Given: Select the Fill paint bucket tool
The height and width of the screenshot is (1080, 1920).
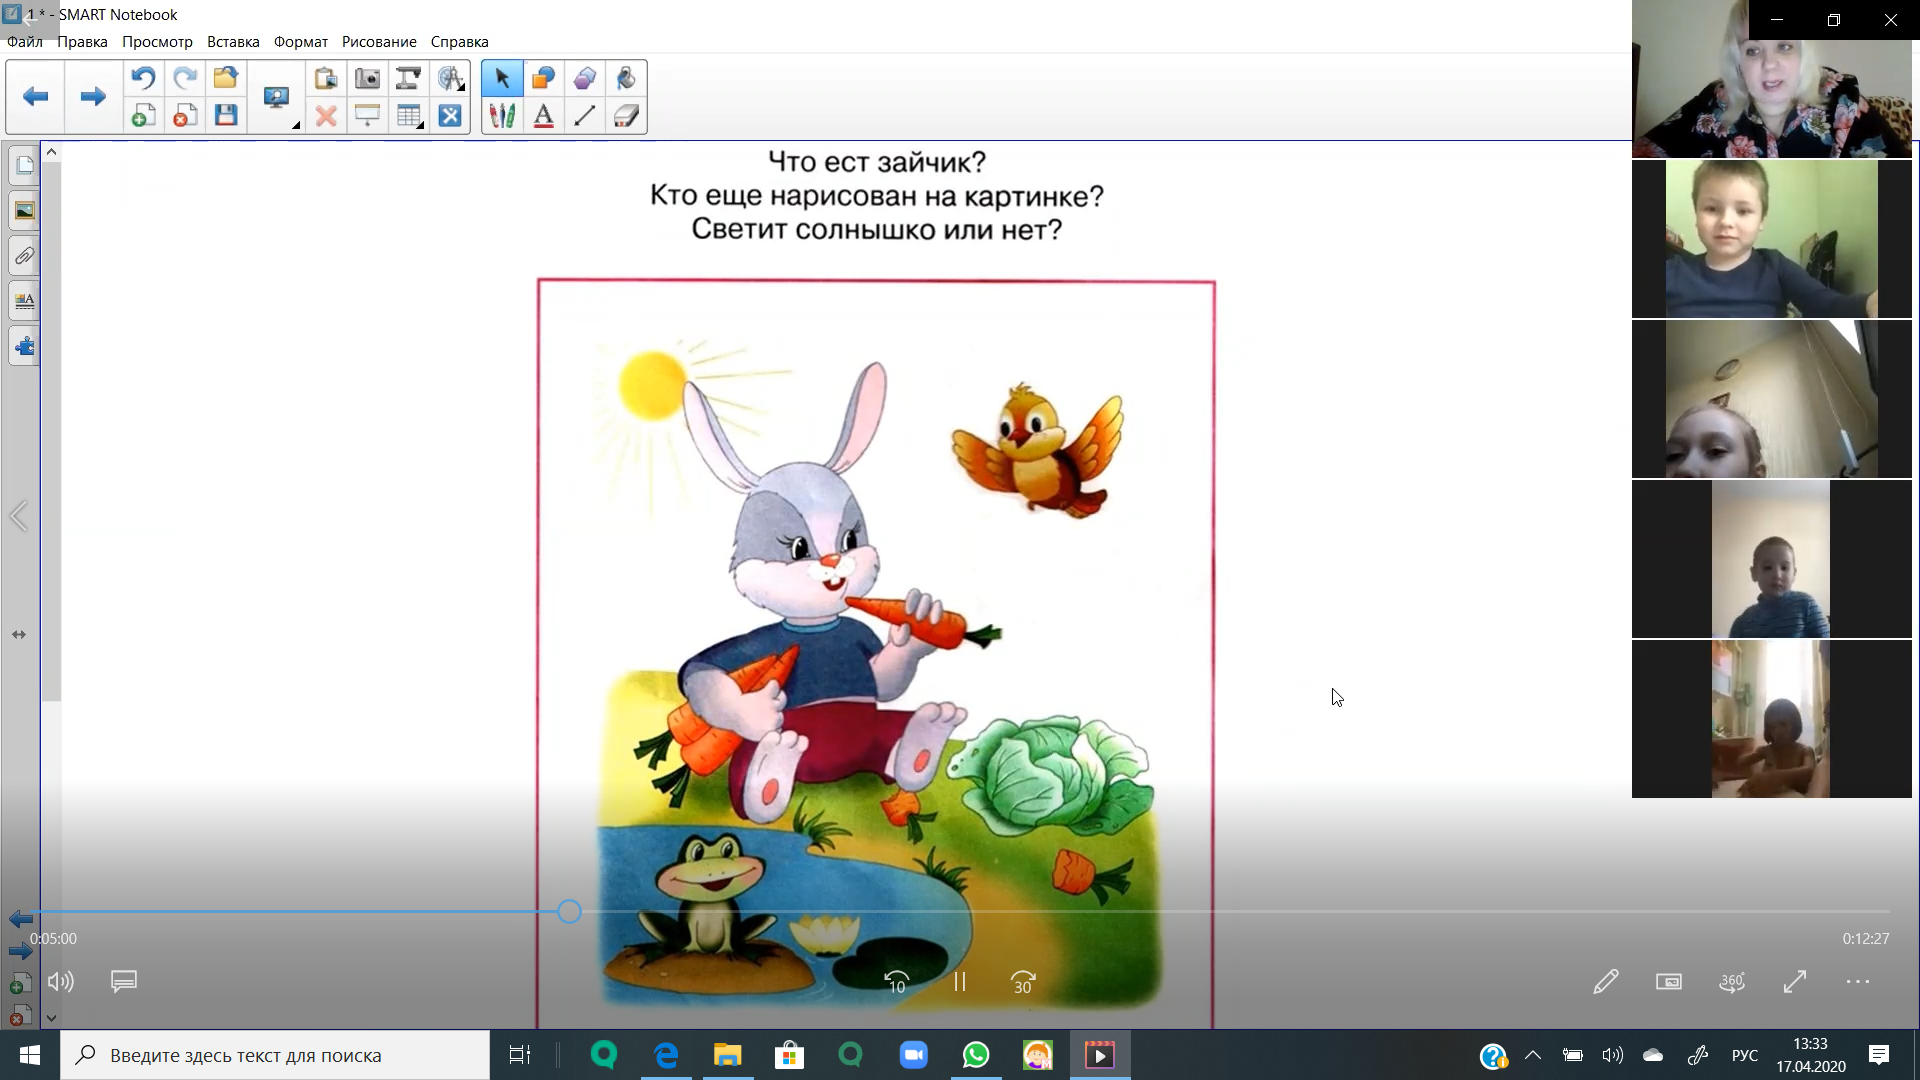Looking at the screenshot, I should [x=626, y=78].
